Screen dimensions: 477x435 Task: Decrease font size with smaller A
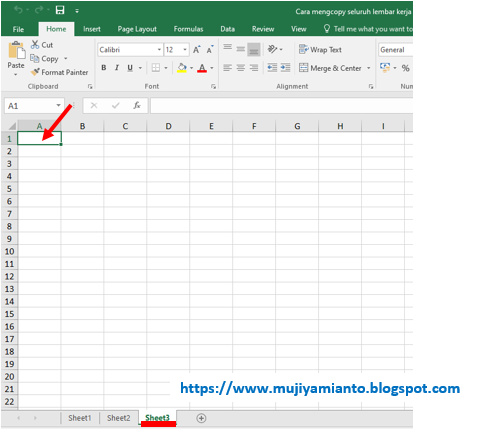[210, 50]
